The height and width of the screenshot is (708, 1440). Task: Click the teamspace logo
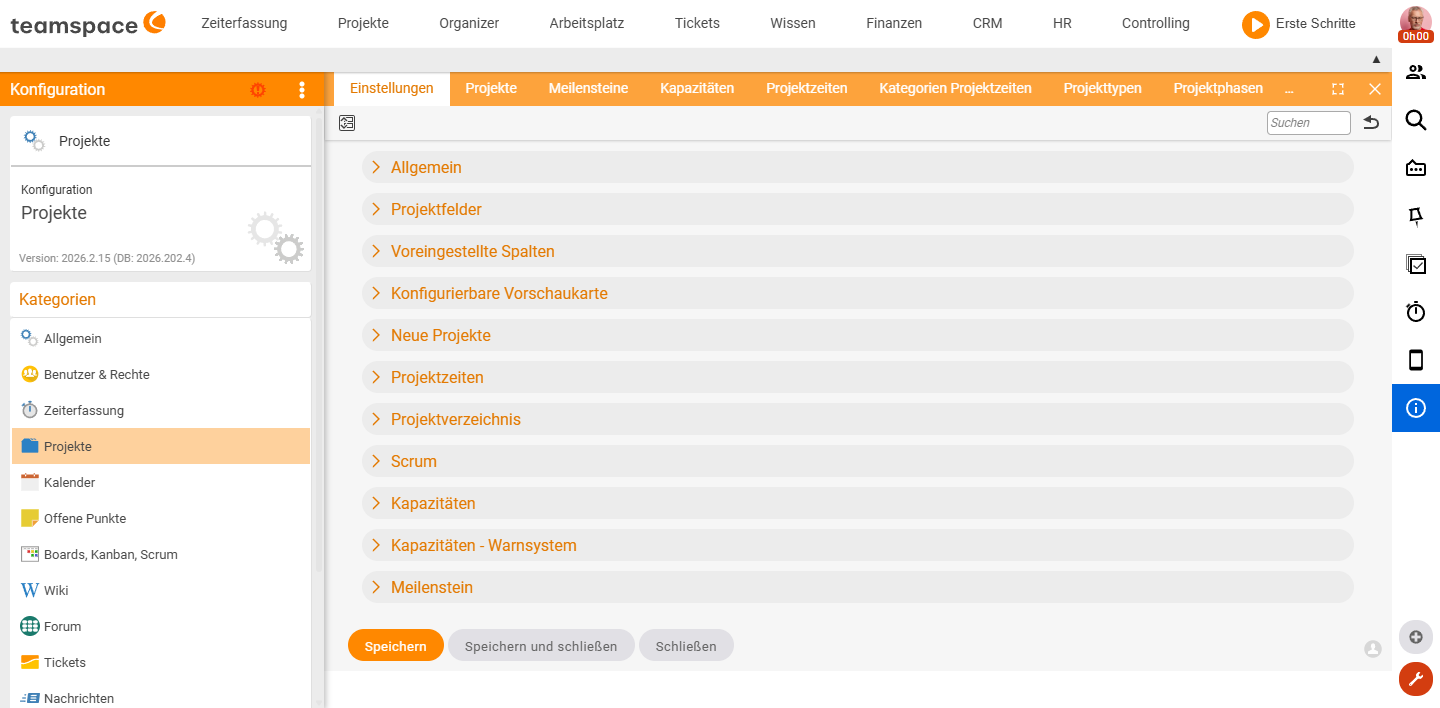click(88, 24)
